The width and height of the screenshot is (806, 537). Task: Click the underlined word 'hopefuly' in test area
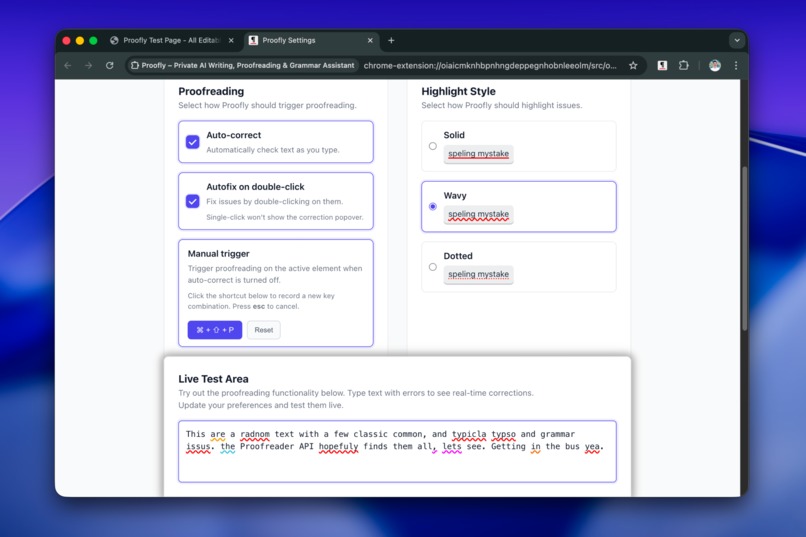(338, 447)
